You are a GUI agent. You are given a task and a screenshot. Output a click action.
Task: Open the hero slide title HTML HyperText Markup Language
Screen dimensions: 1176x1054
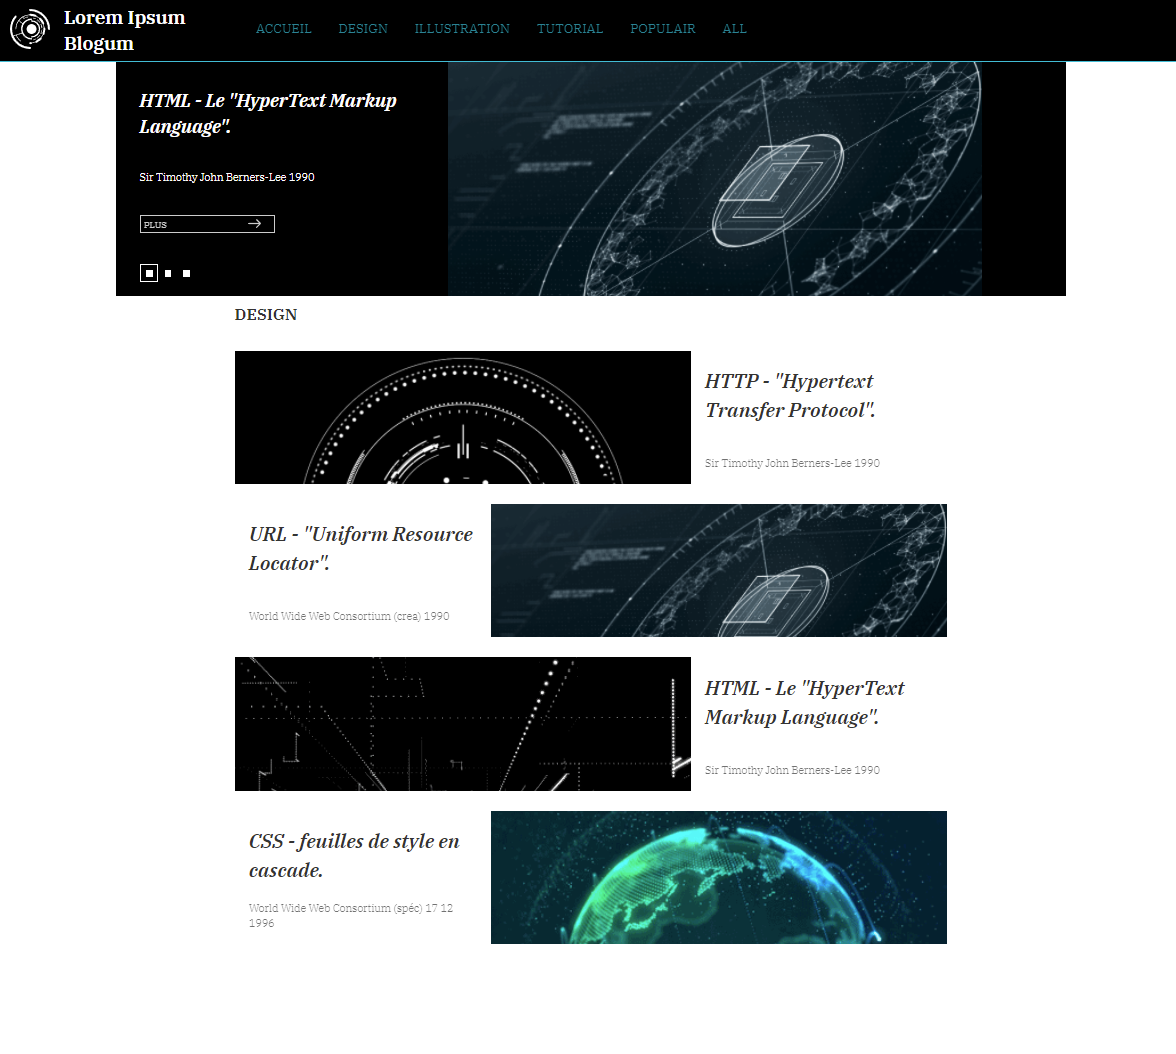click(x=268, y=113)
